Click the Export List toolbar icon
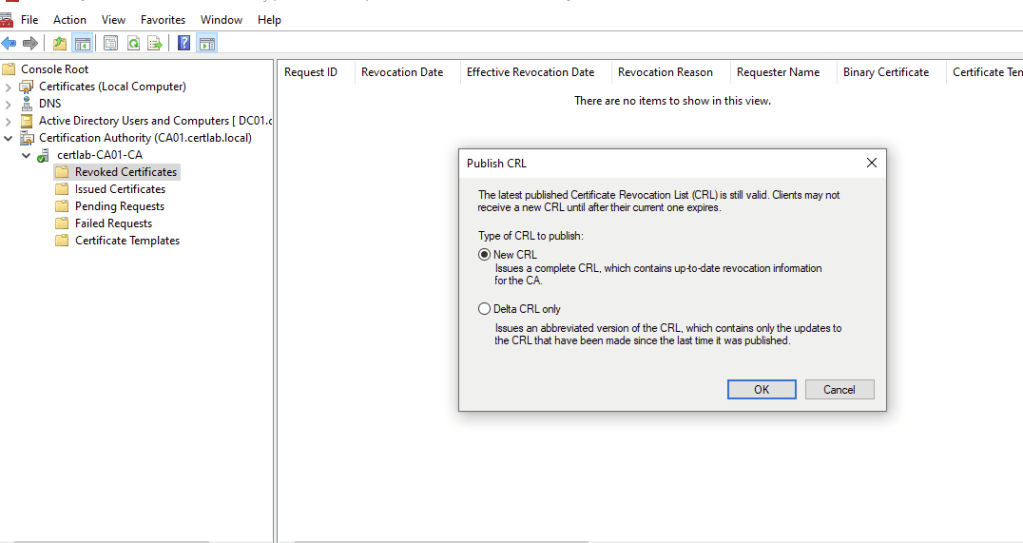 [x=155, y=43]
